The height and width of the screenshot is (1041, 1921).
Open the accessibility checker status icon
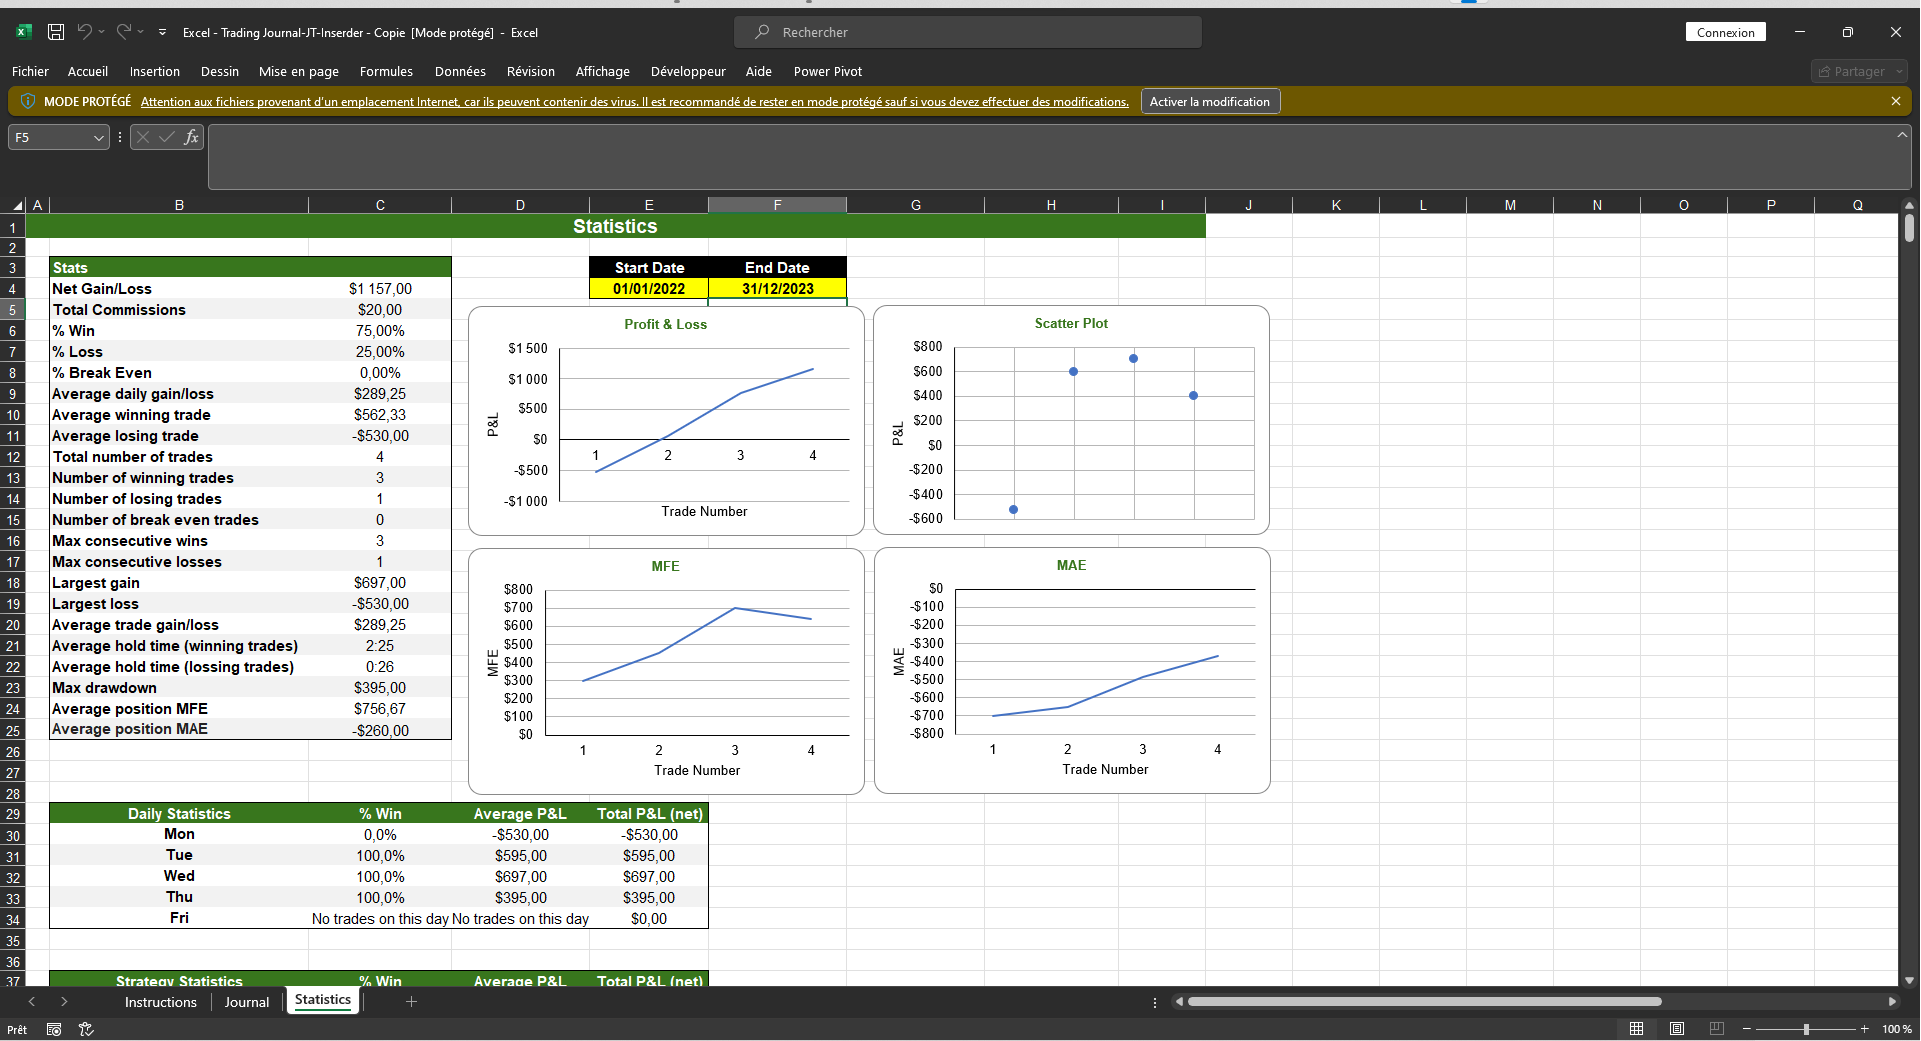pyautogui.click(x=86, y=1029)
